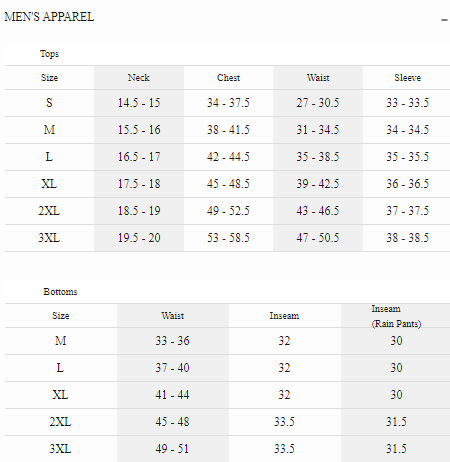Image resolution: width=450 pixels, height=462 pixels.
Task: Click the Waist header in the Tops table
Action: point(318,78)
